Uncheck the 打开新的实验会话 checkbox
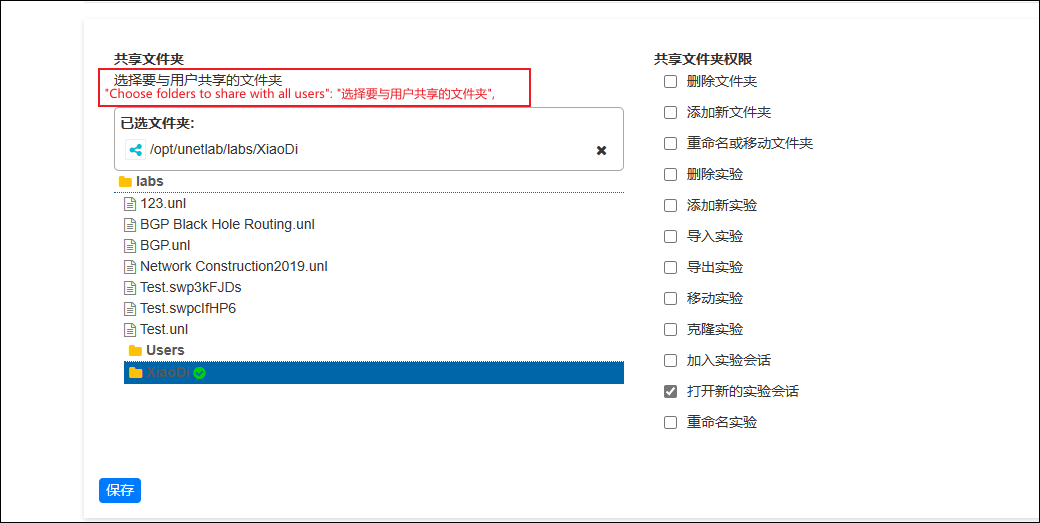The width and height of the screenshot is (1040, 523). click(x=671, y=391)
